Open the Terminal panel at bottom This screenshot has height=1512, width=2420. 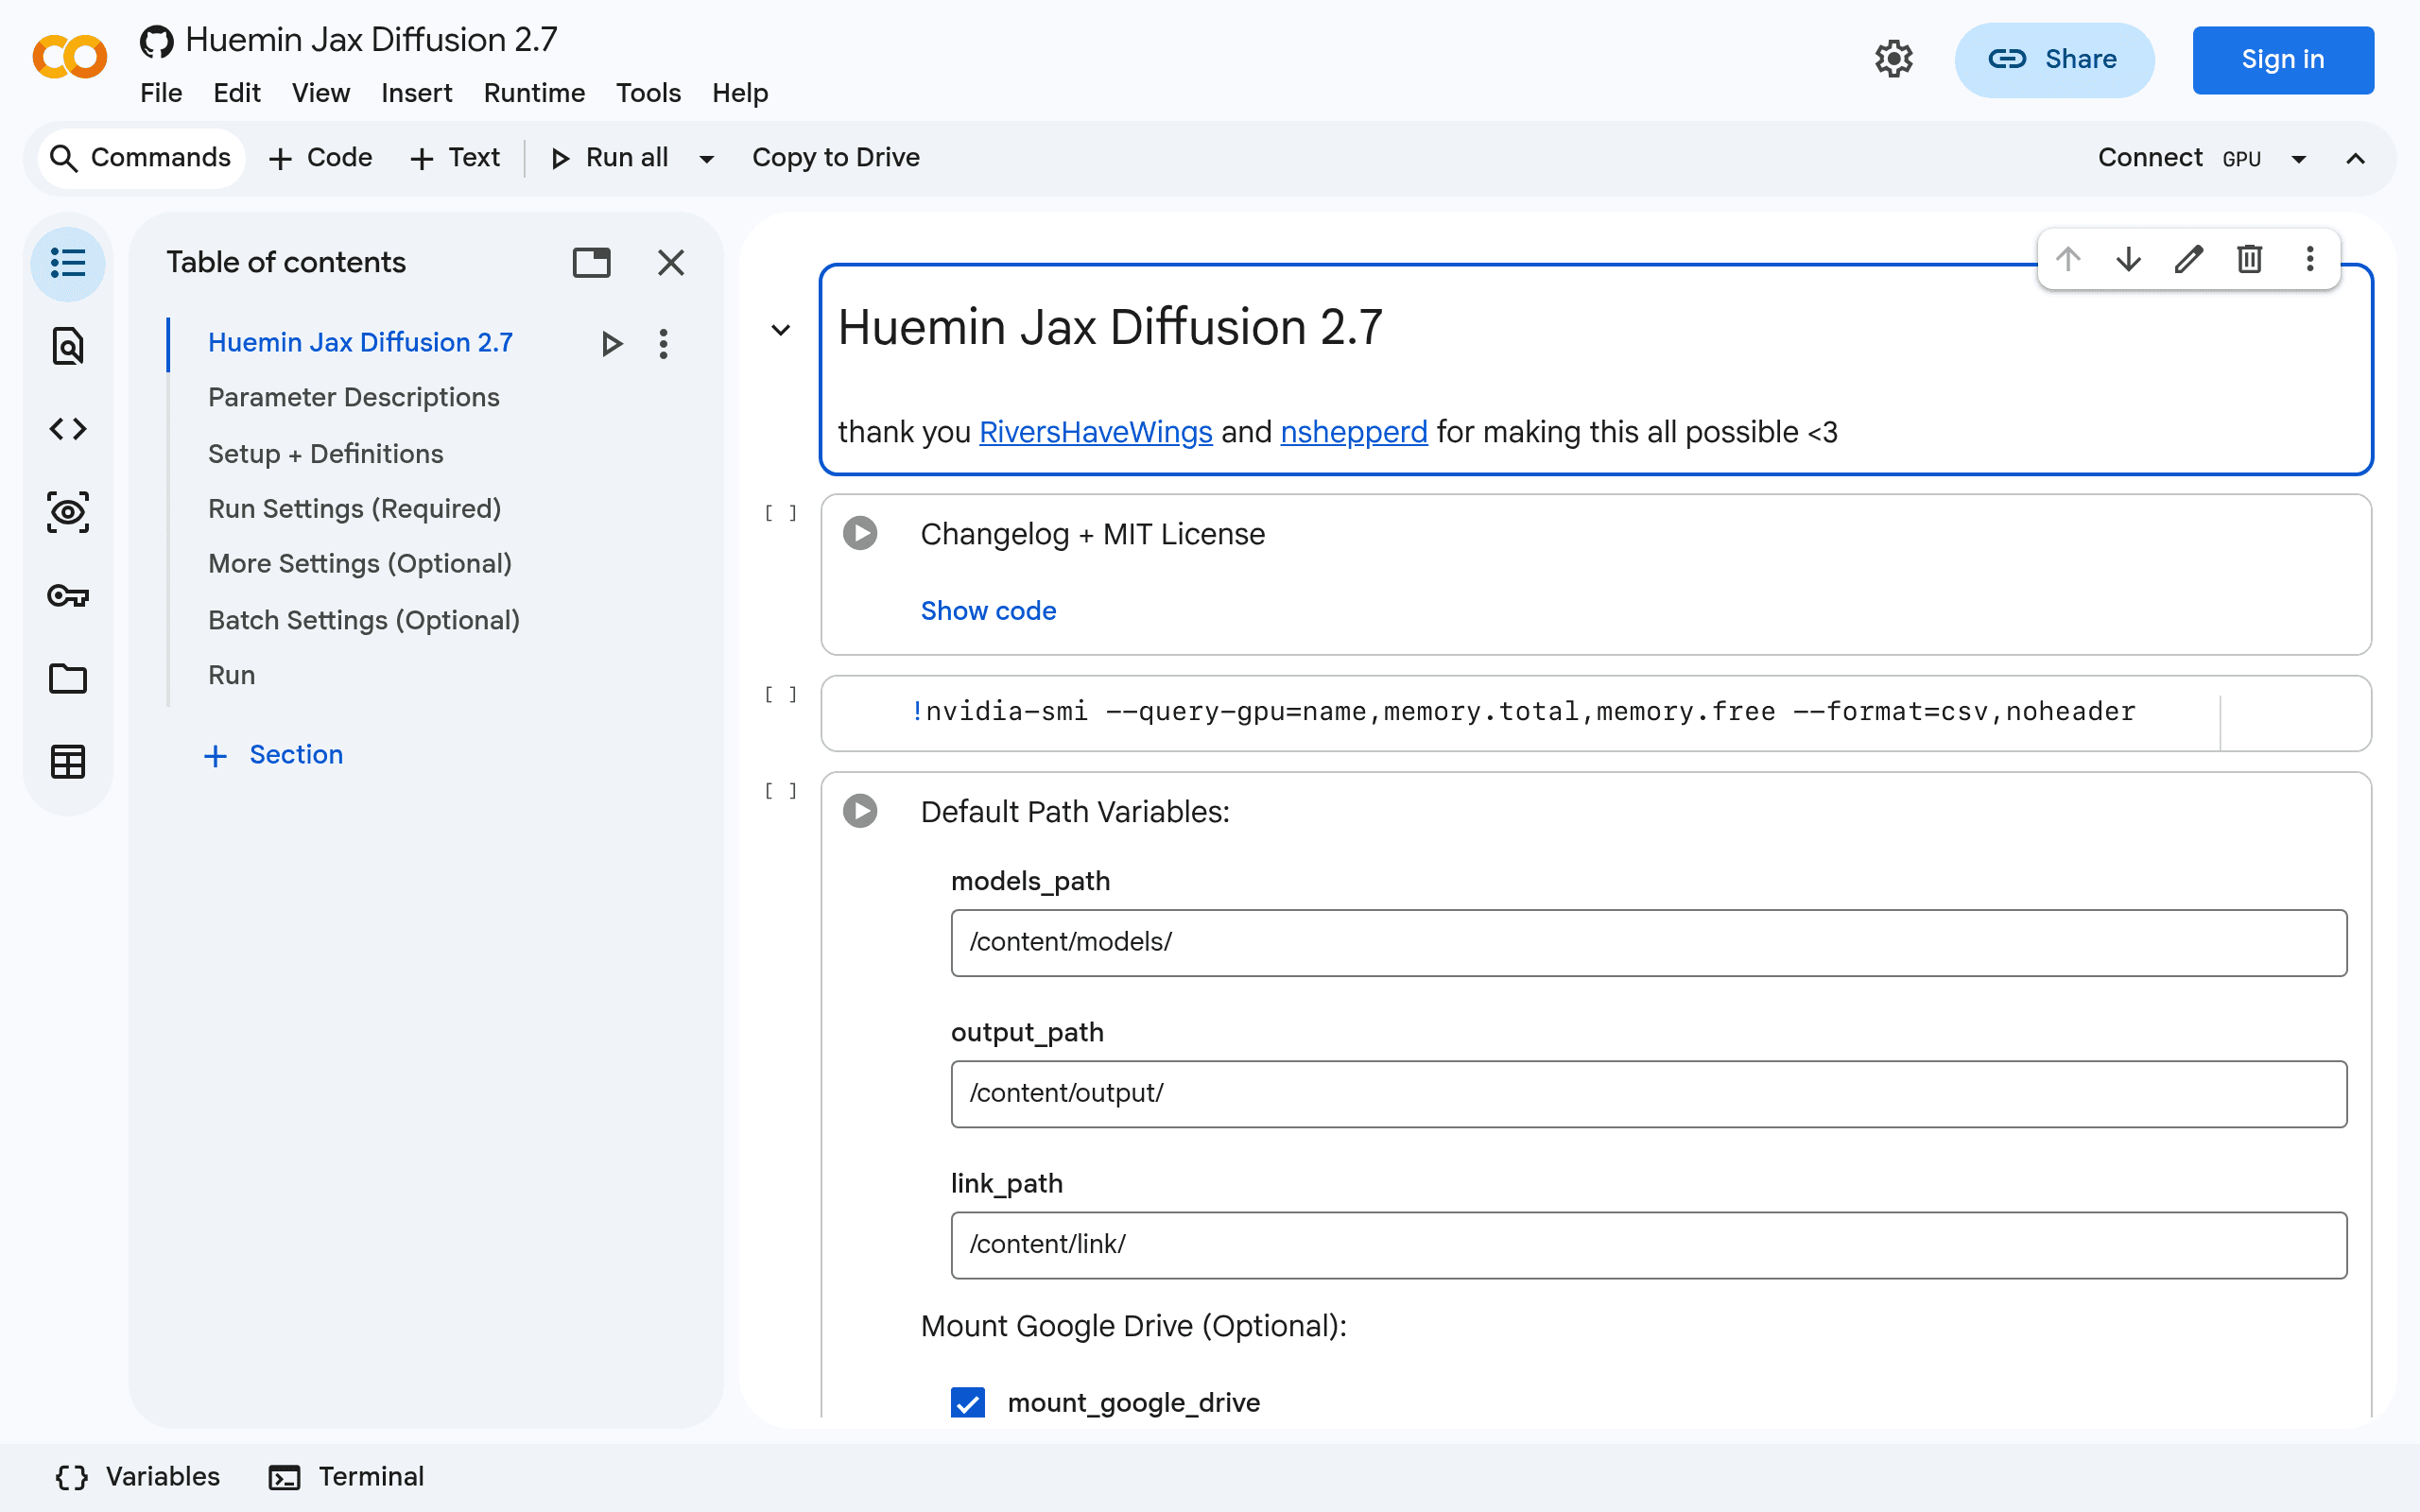tap(347, 1476)
